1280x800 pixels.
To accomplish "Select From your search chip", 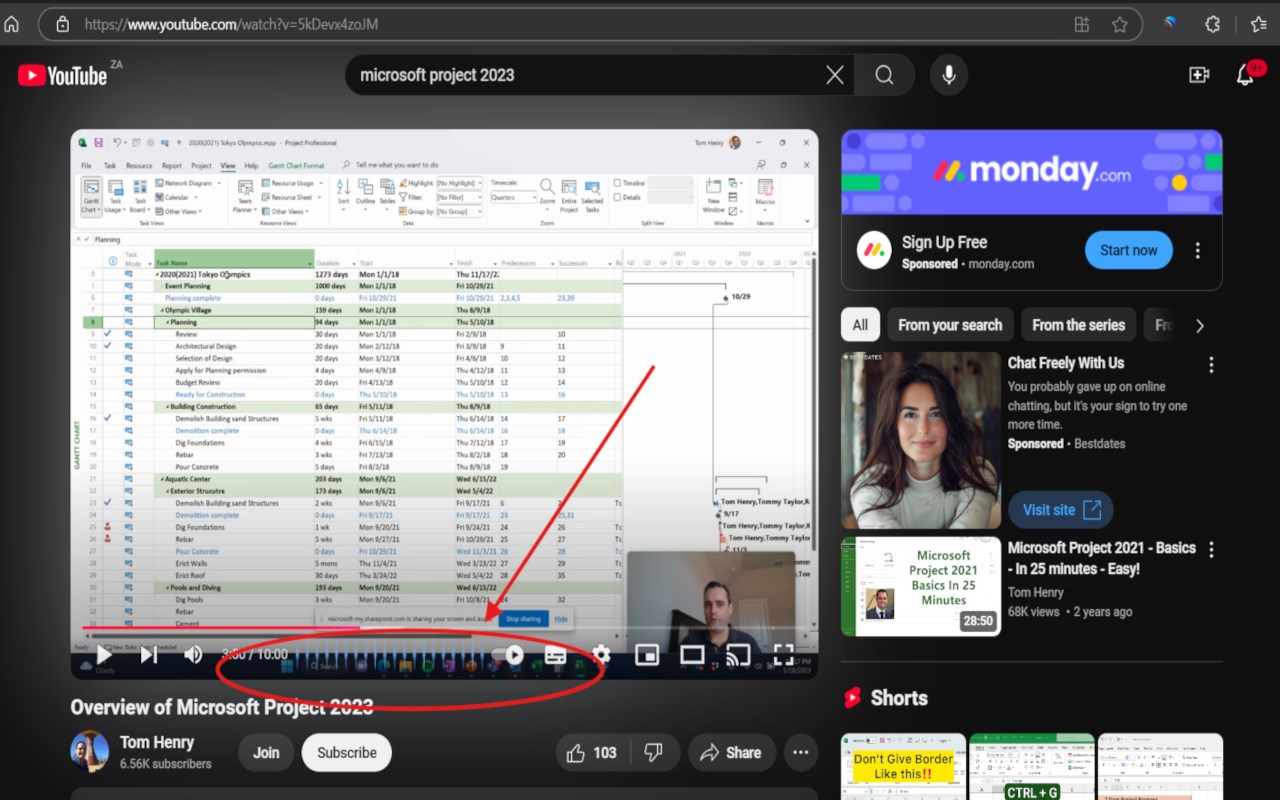I will 950,325.
